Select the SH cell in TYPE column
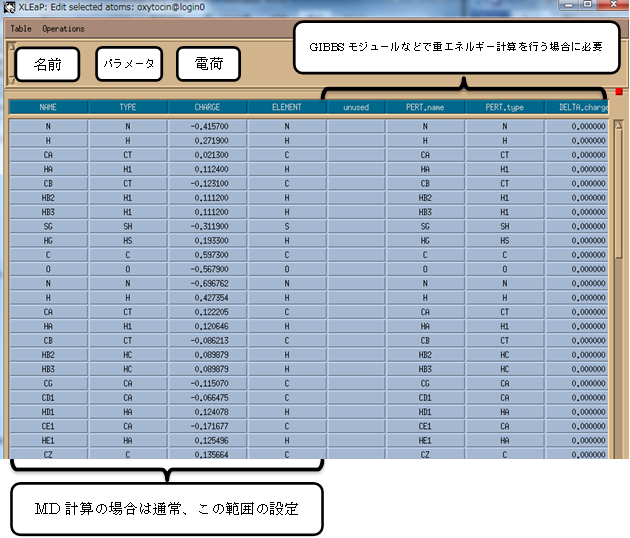 coord(127,227)
